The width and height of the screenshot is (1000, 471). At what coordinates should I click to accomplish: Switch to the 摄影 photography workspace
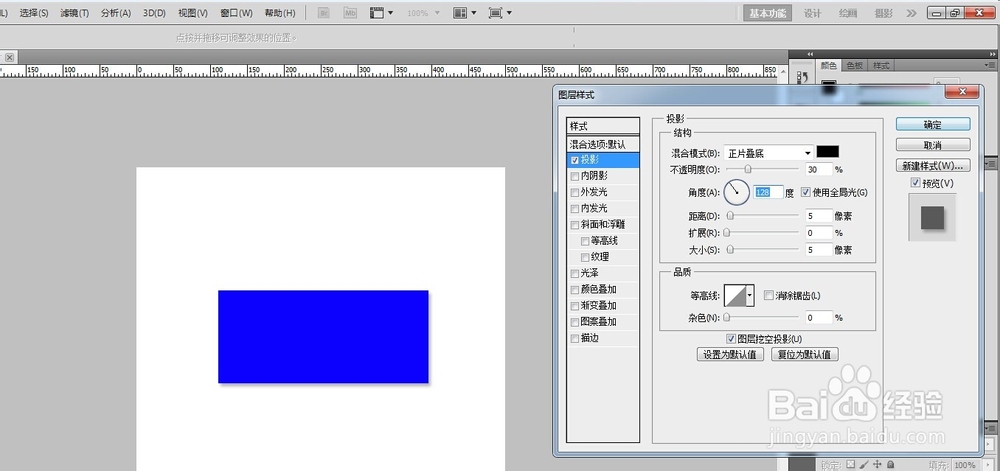point(883,13)
